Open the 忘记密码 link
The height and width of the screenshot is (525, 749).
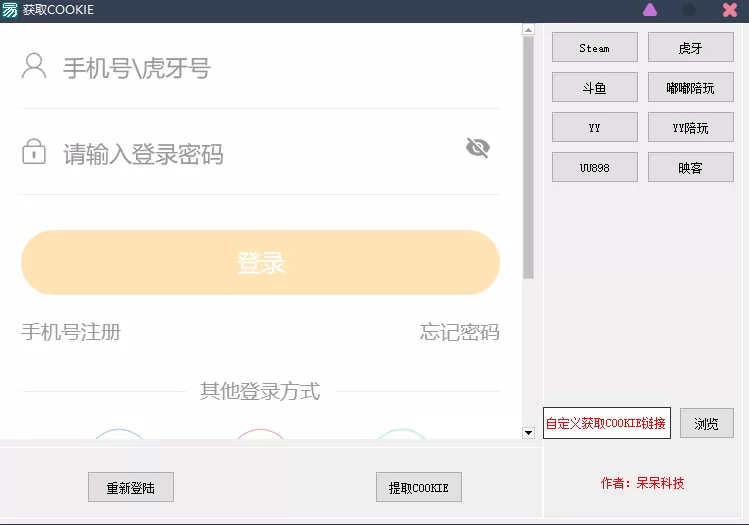[460, 332]
